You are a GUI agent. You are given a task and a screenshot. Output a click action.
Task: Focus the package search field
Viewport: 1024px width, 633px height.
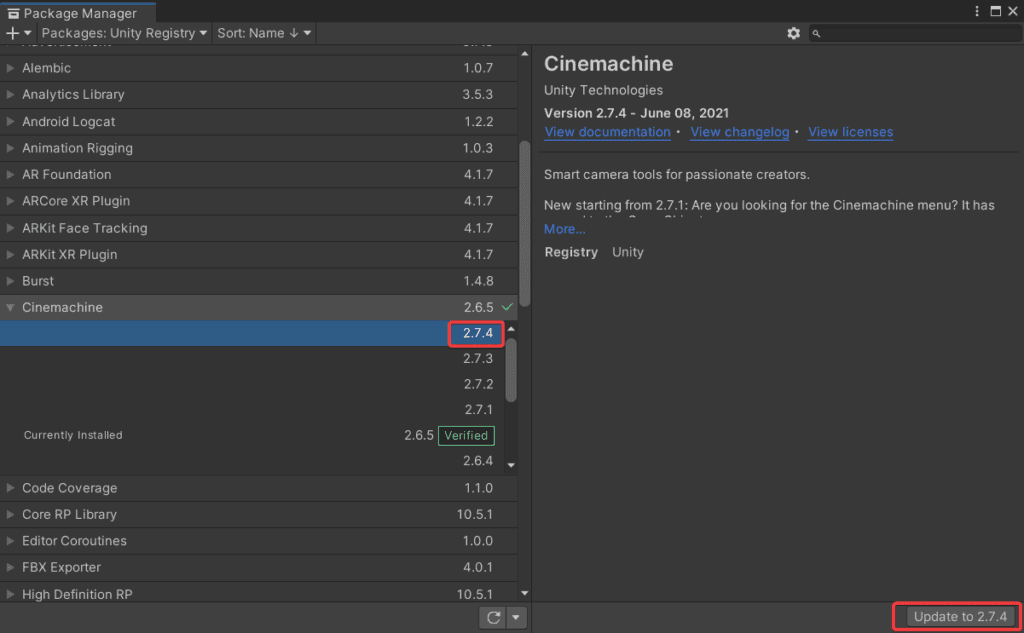tap(915, 33)
